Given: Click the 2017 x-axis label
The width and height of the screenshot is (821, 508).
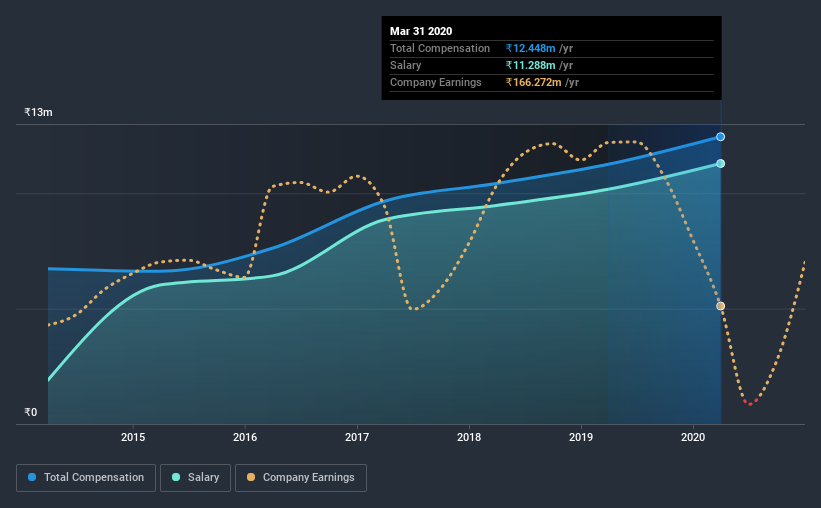Looking at the screenshot, I should pos(357,437).
